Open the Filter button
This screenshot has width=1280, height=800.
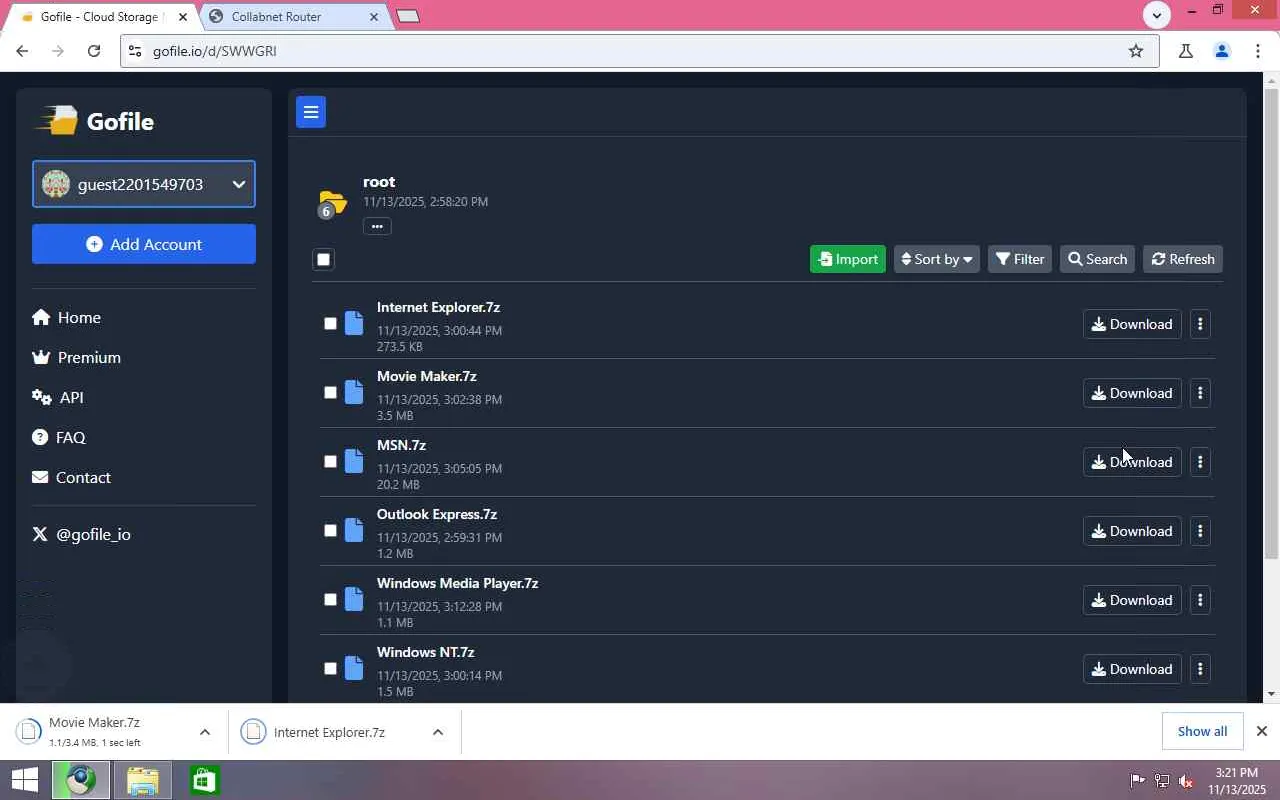coord(1020,259)
